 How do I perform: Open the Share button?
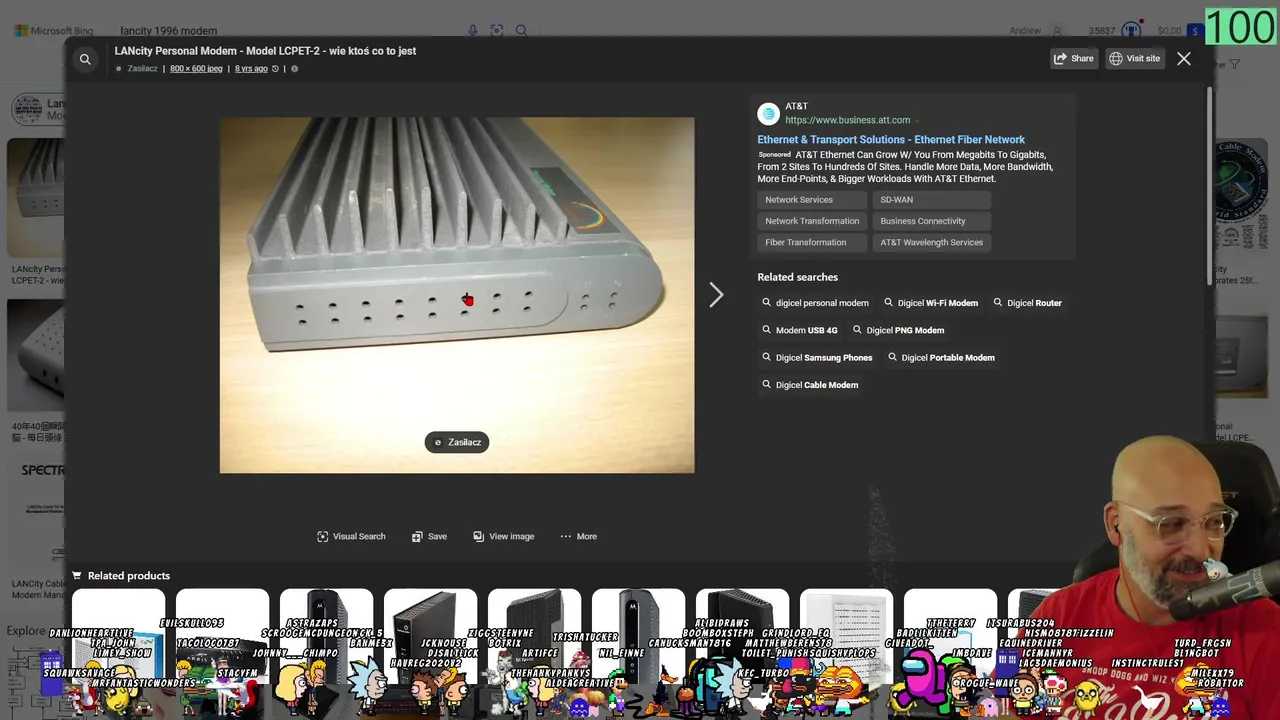tap(1073, 58)
